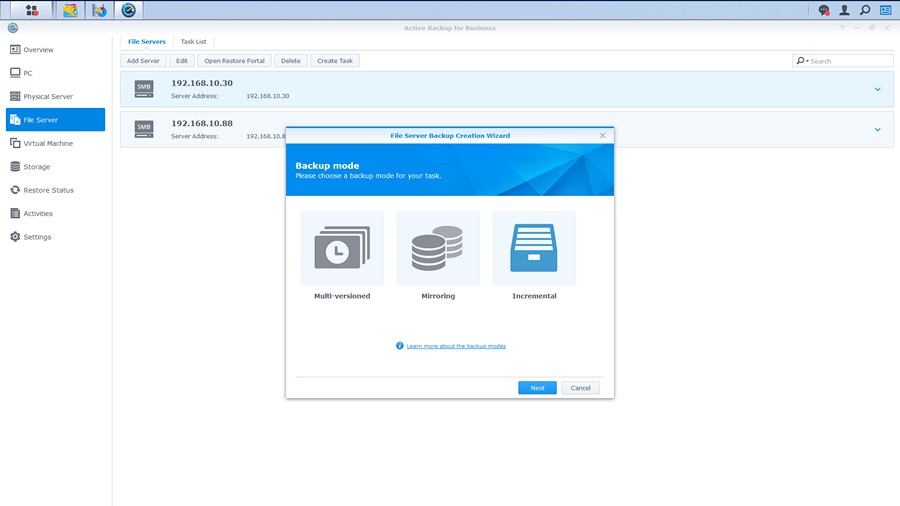This screenshot has height=506, width=900.
Task: Open 'Learn more about the backup modes' link
Action: click(456, 346)
